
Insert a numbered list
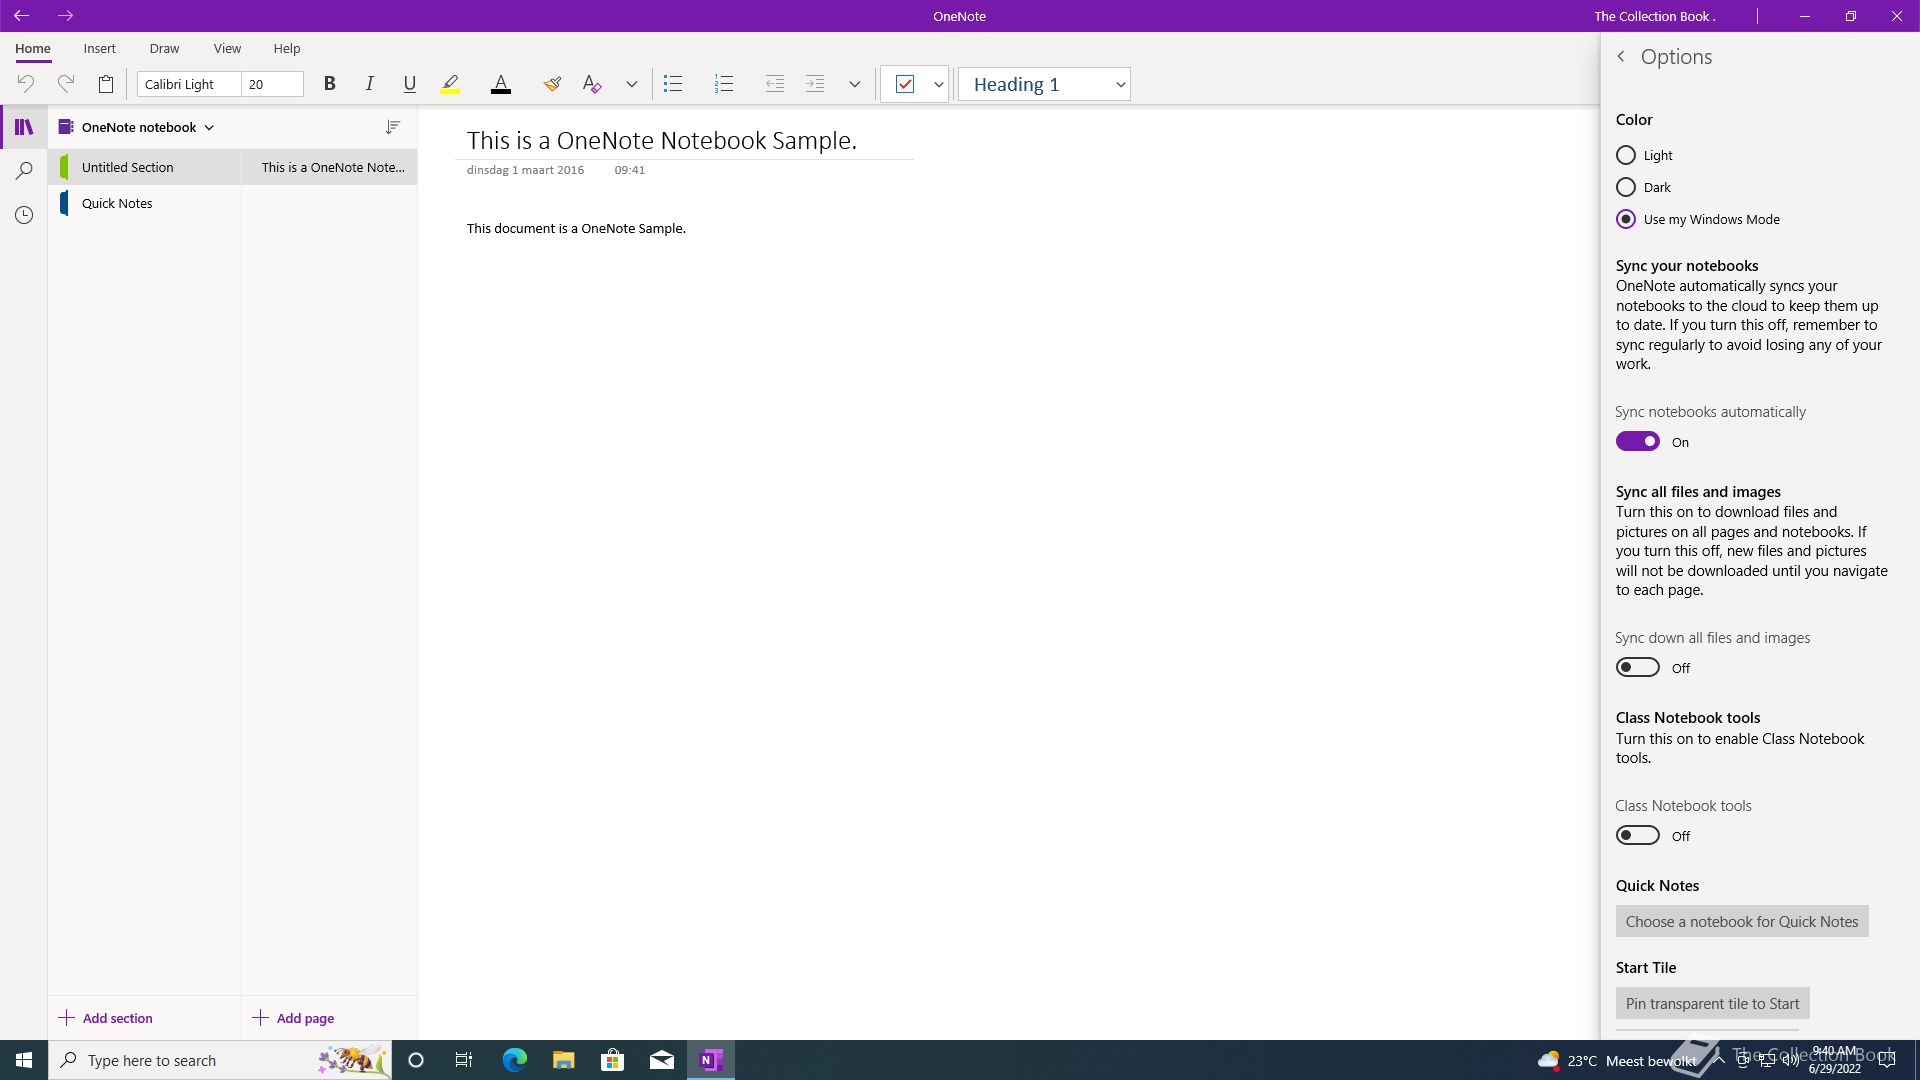pyautogui.click(x=724, y=84)
